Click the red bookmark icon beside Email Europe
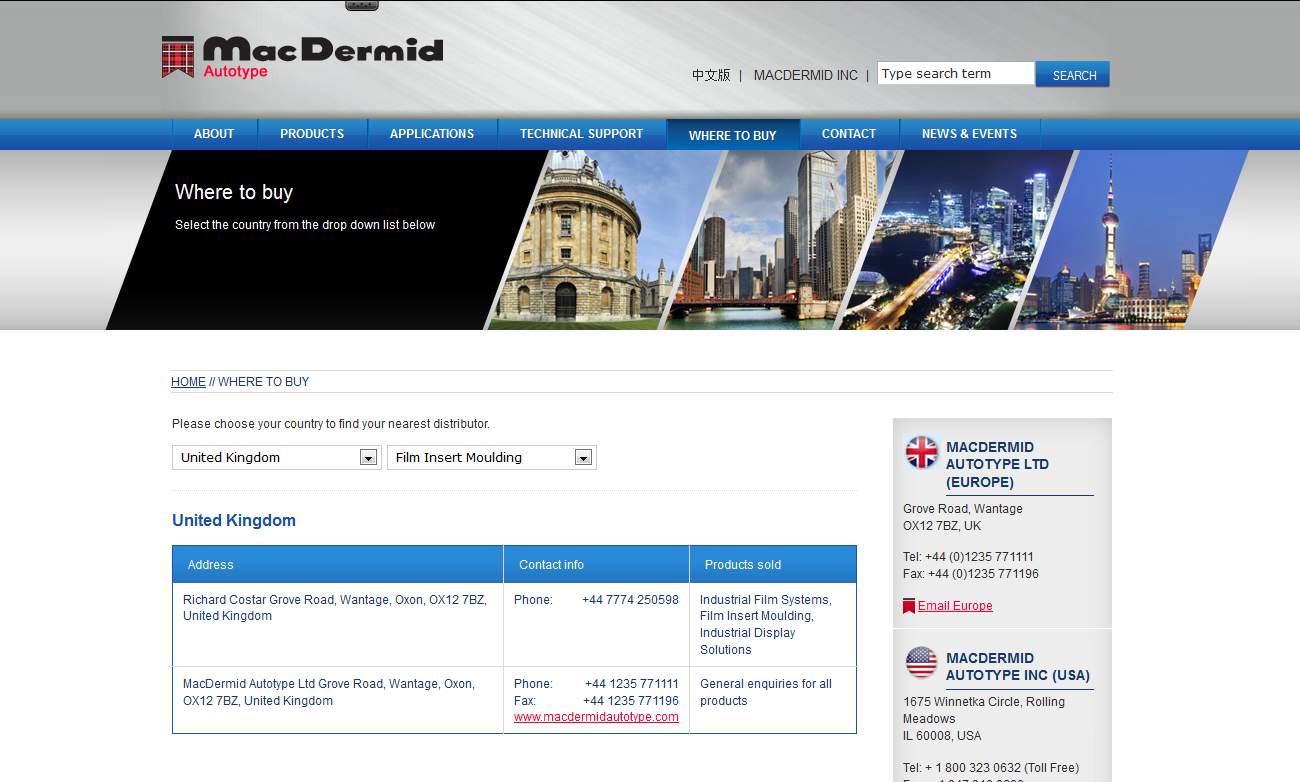The height and width of the screenshot is (782, 1300). (909, 606)
